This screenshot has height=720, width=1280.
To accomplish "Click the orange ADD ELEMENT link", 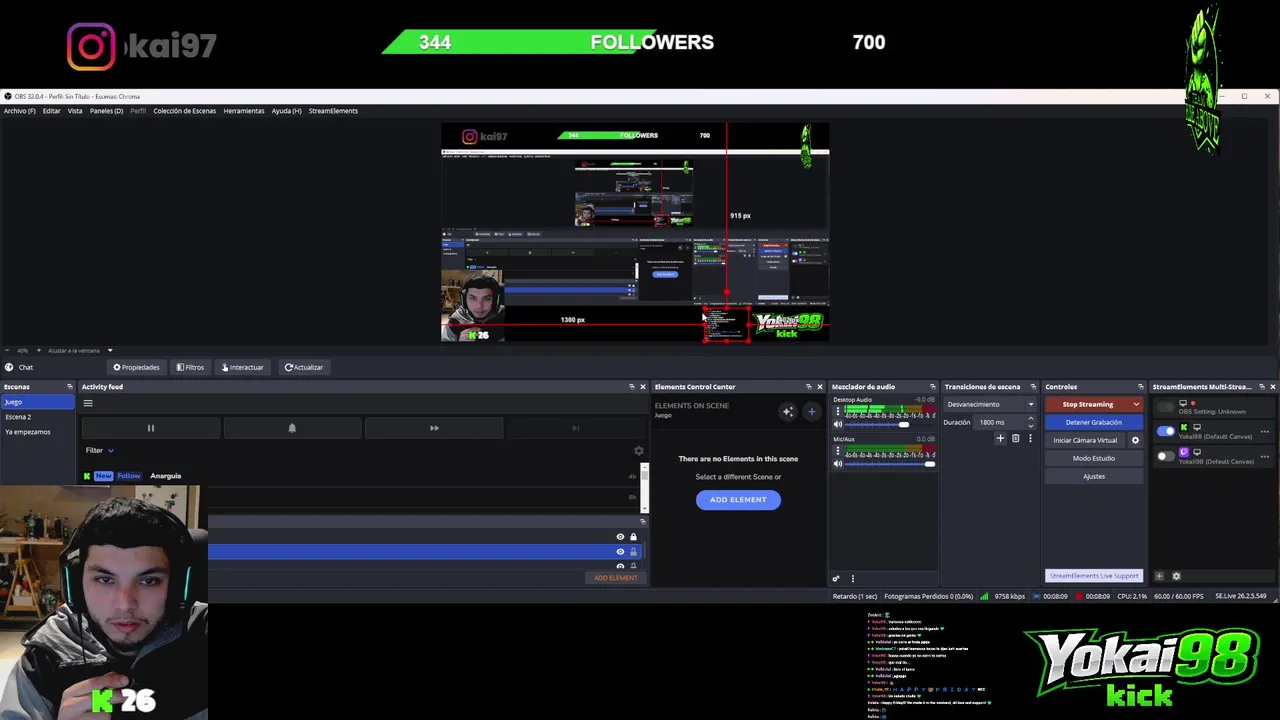I will 615,578.
